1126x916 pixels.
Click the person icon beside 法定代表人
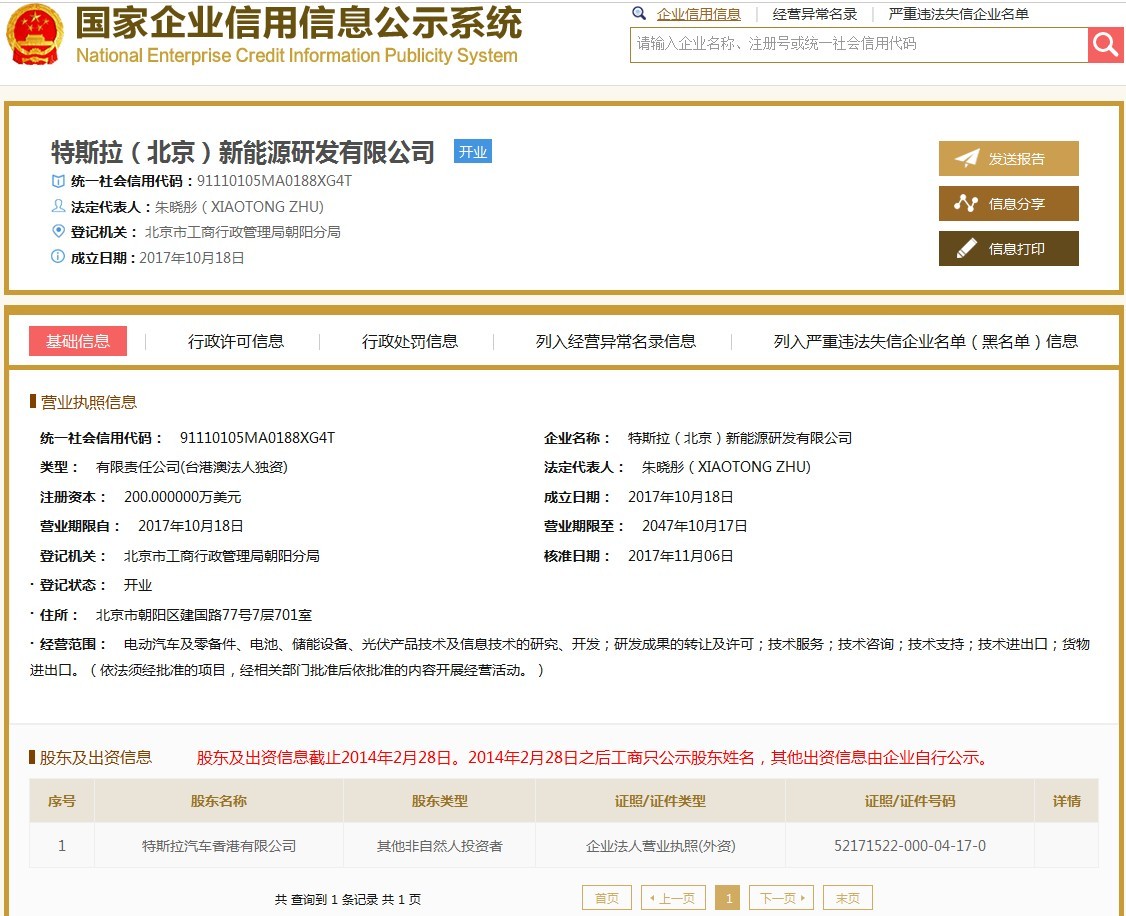tap(58, 207)
